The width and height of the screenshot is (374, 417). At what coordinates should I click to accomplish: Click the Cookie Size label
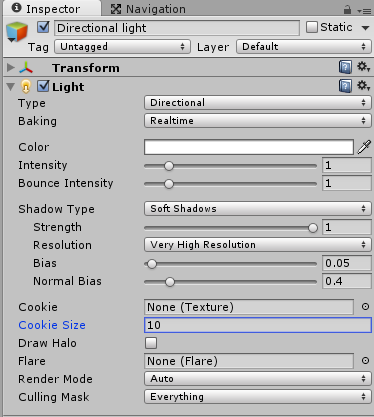pyautogui.click(x=52, y=325)
